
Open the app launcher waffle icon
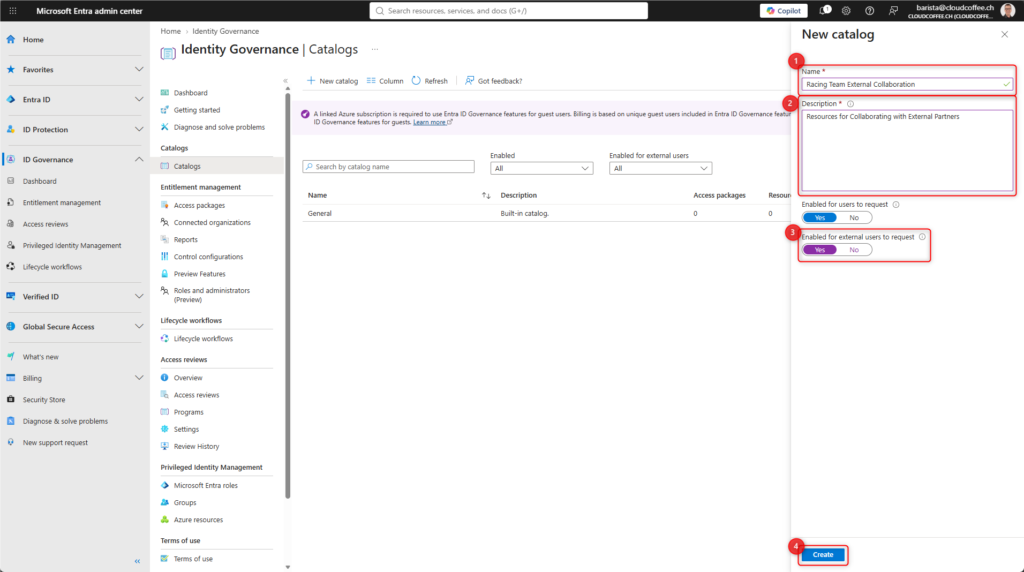pyautogui.click(x=12, y=10)
